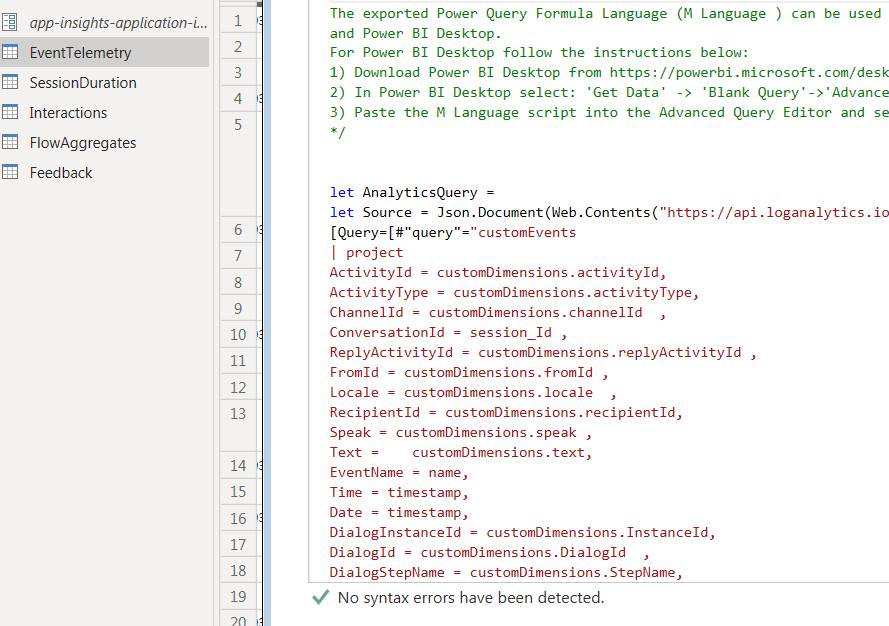Click the 'ChannelId = customDimensions.channelId' line
889x626 pixels.
(498, 312)
